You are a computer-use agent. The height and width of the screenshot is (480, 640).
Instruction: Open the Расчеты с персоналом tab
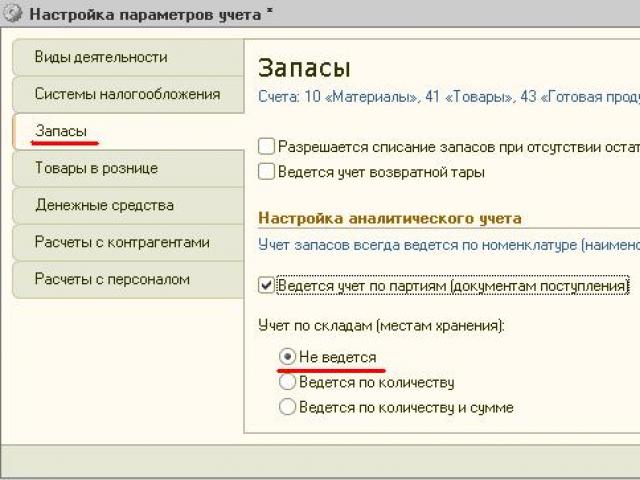[x=112, y=279]
